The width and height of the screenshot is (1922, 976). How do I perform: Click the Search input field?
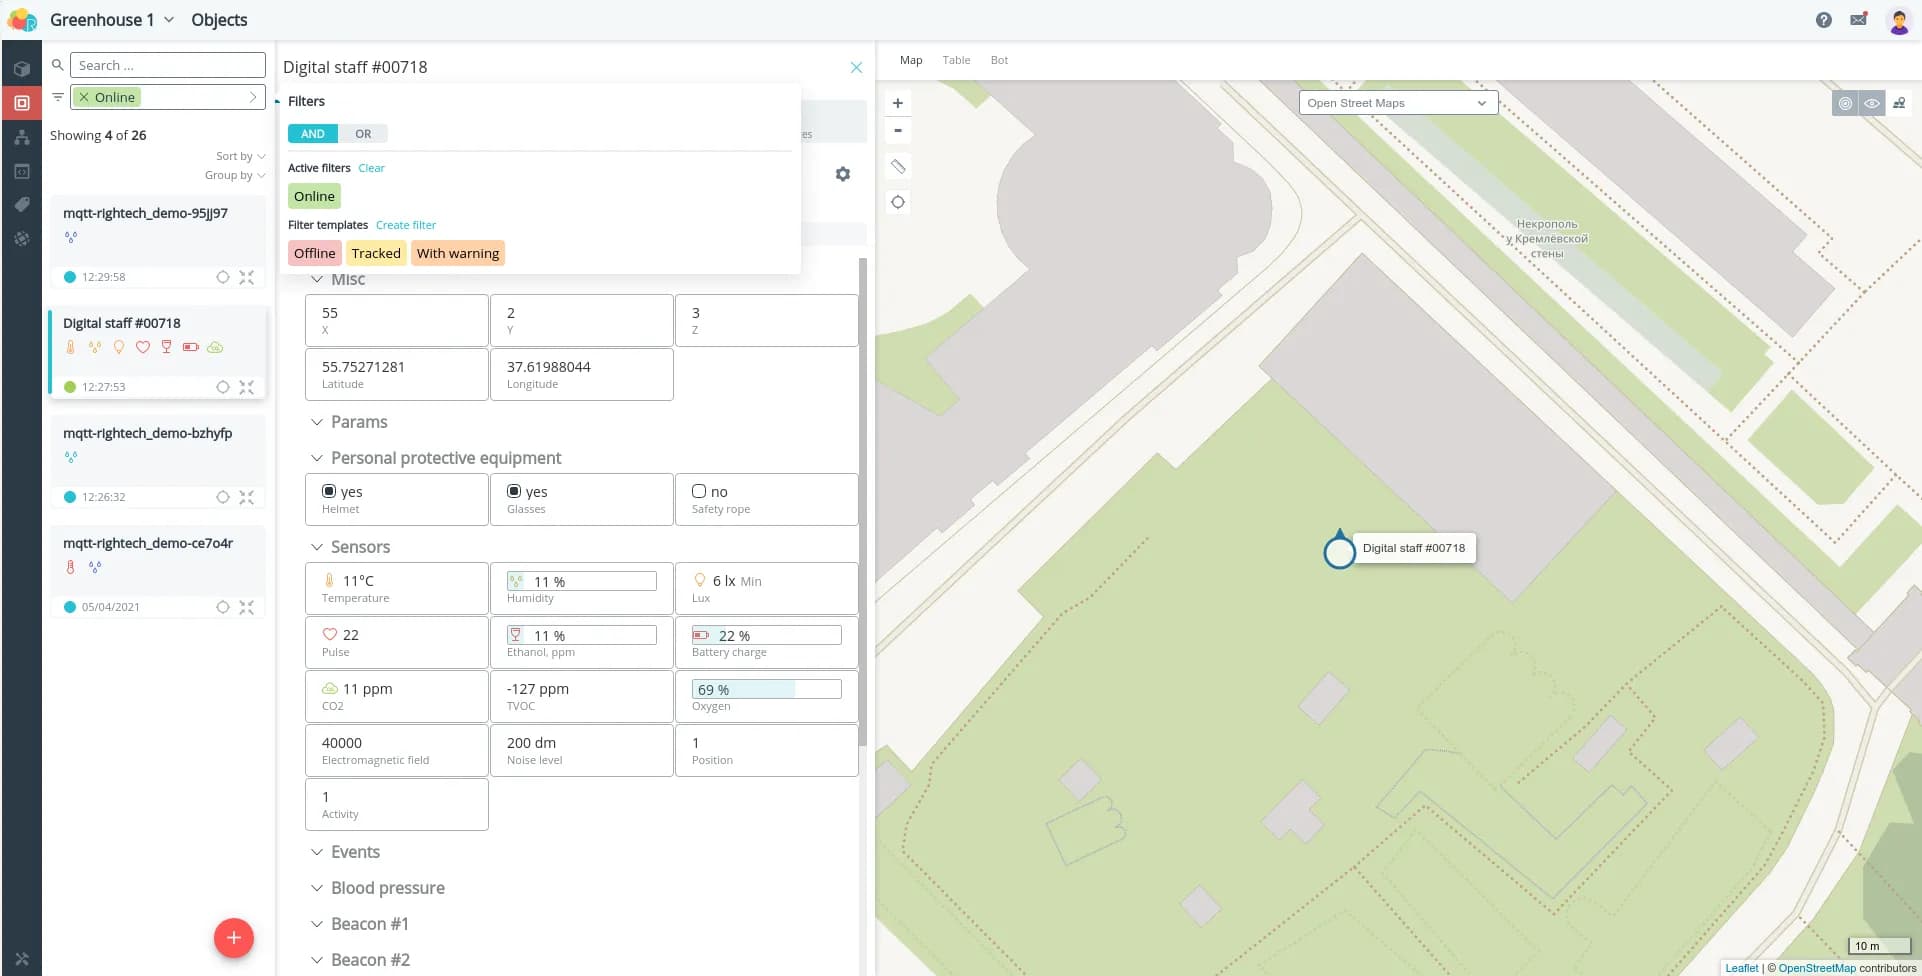tap(167, 65)
